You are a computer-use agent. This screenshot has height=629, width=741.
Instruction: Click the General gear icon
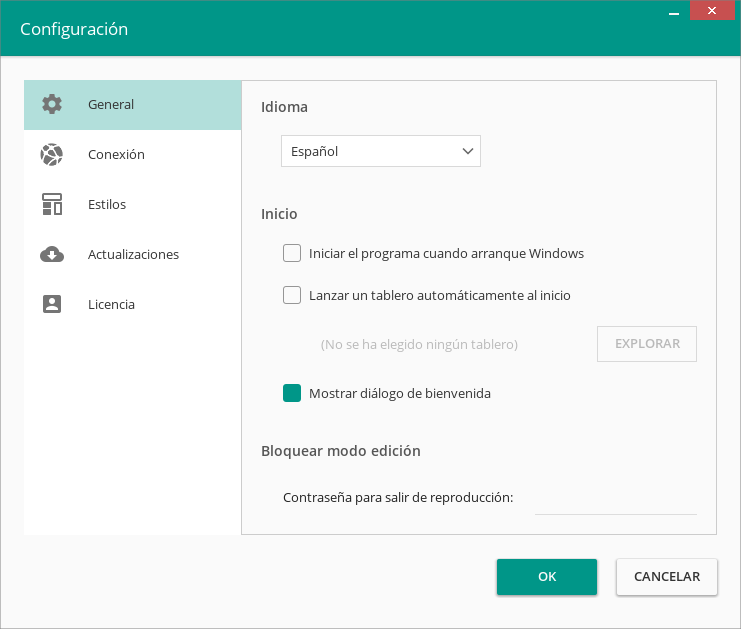[52, 104]
